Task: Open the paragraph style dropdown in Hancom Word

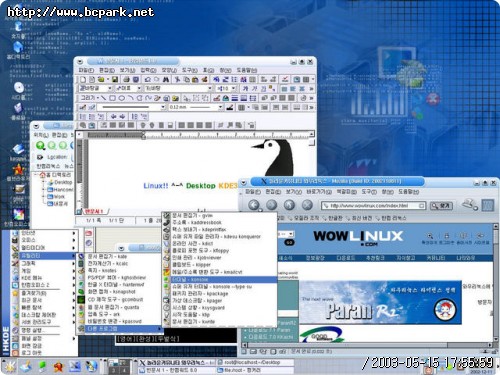Action: pos(109,88)
